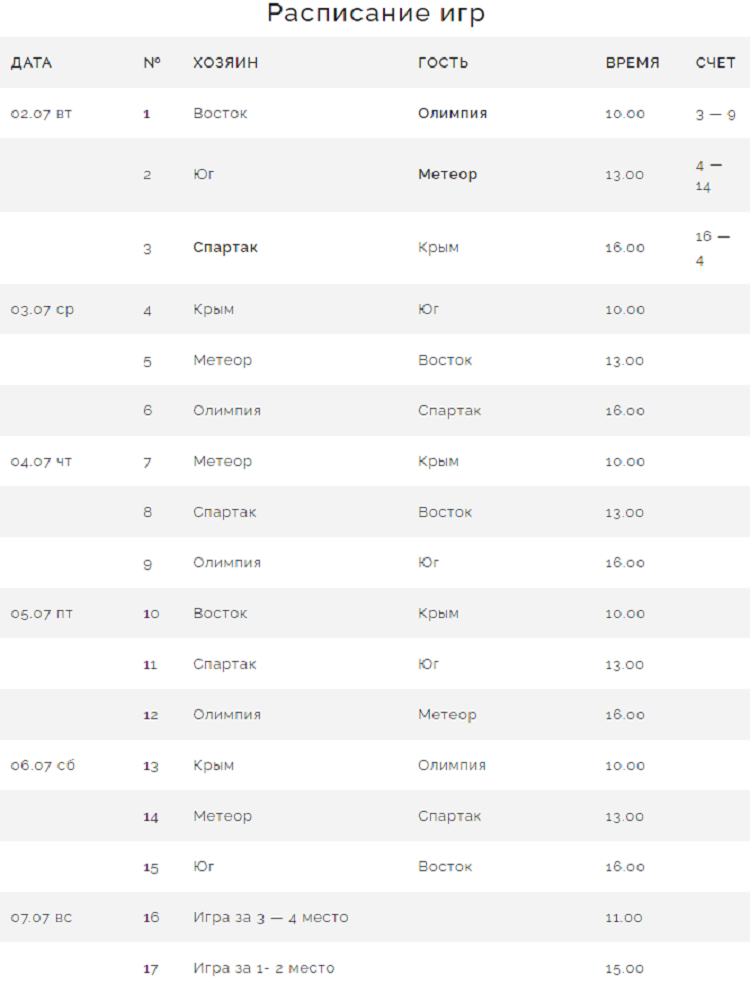Click the Расписание игр heading
This screenshot has width=750, height=993.
pyautogui.click(x=375, y=14)
